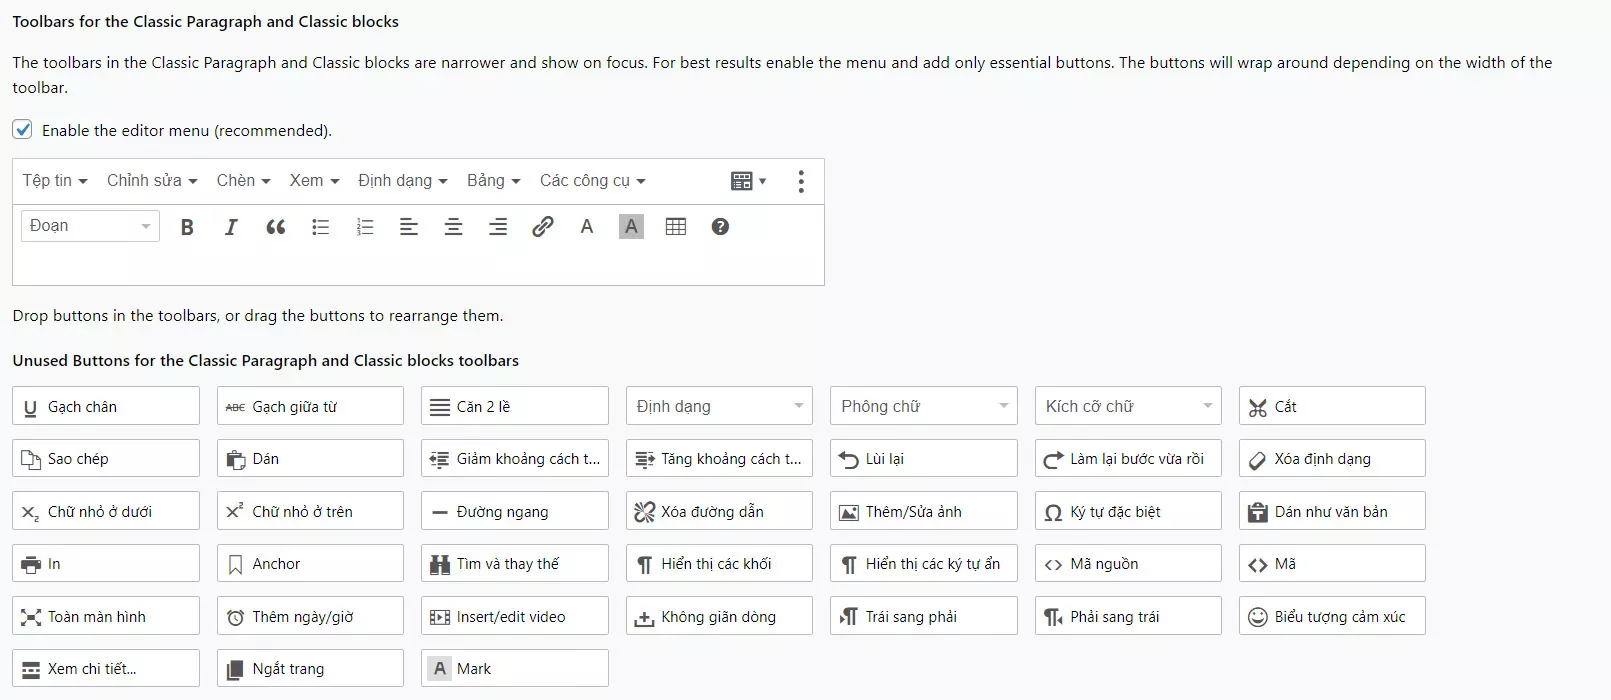1611x700 pixels.
Task: Click the text background color icon
Action: tap(631, 227)
